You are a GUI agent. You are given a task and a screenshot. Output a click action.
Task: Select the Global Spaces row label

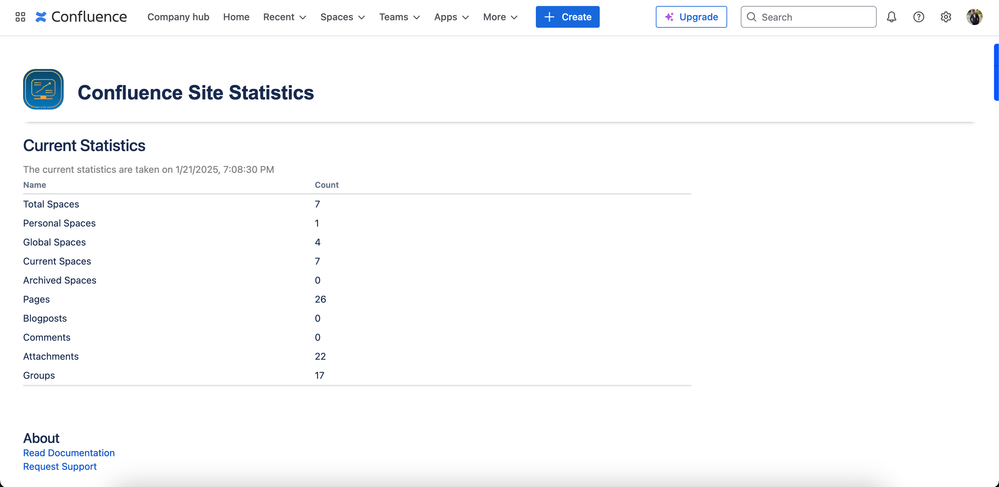point(54,242)
